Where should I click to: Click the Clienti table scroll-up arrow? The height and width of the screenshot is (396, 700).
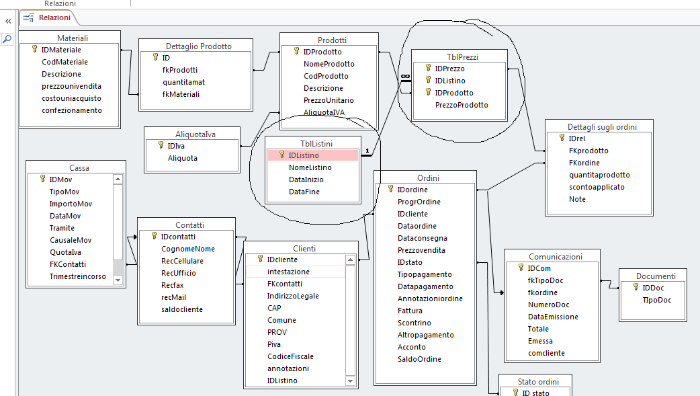tap(350, 260)
